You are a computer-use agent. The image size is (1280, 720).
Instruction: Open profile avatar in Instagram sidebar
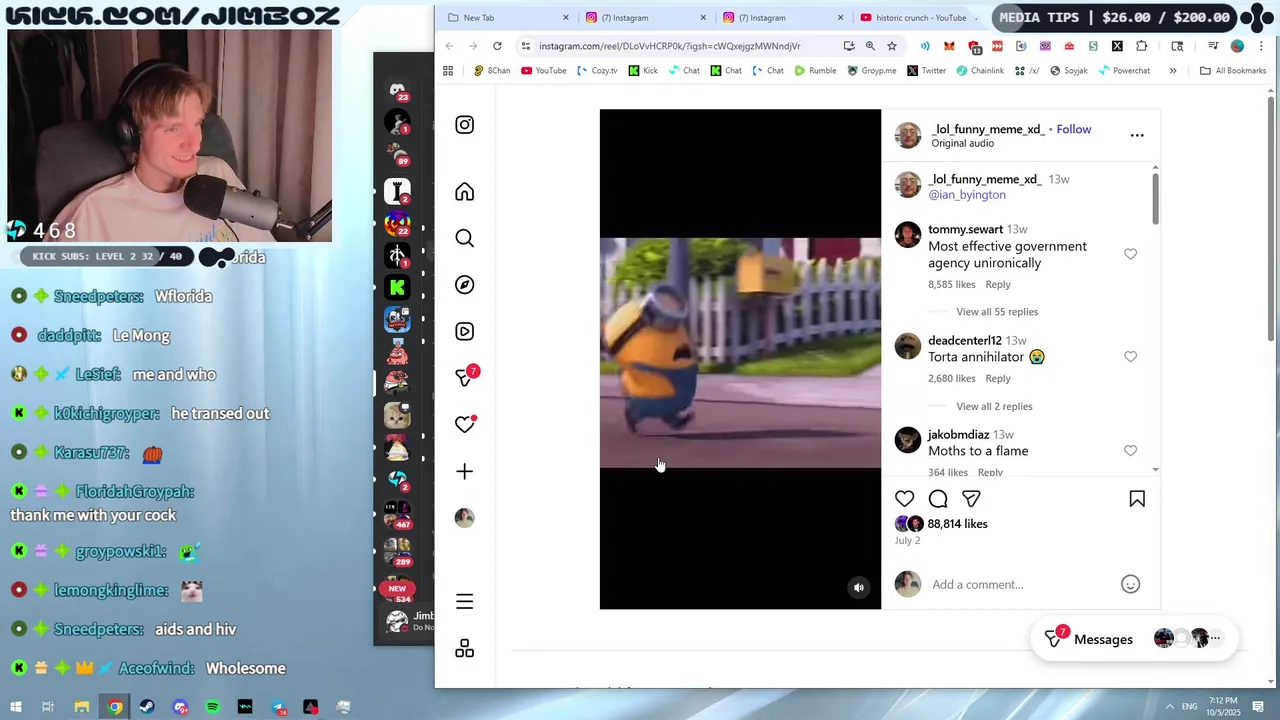pos(464,517)
